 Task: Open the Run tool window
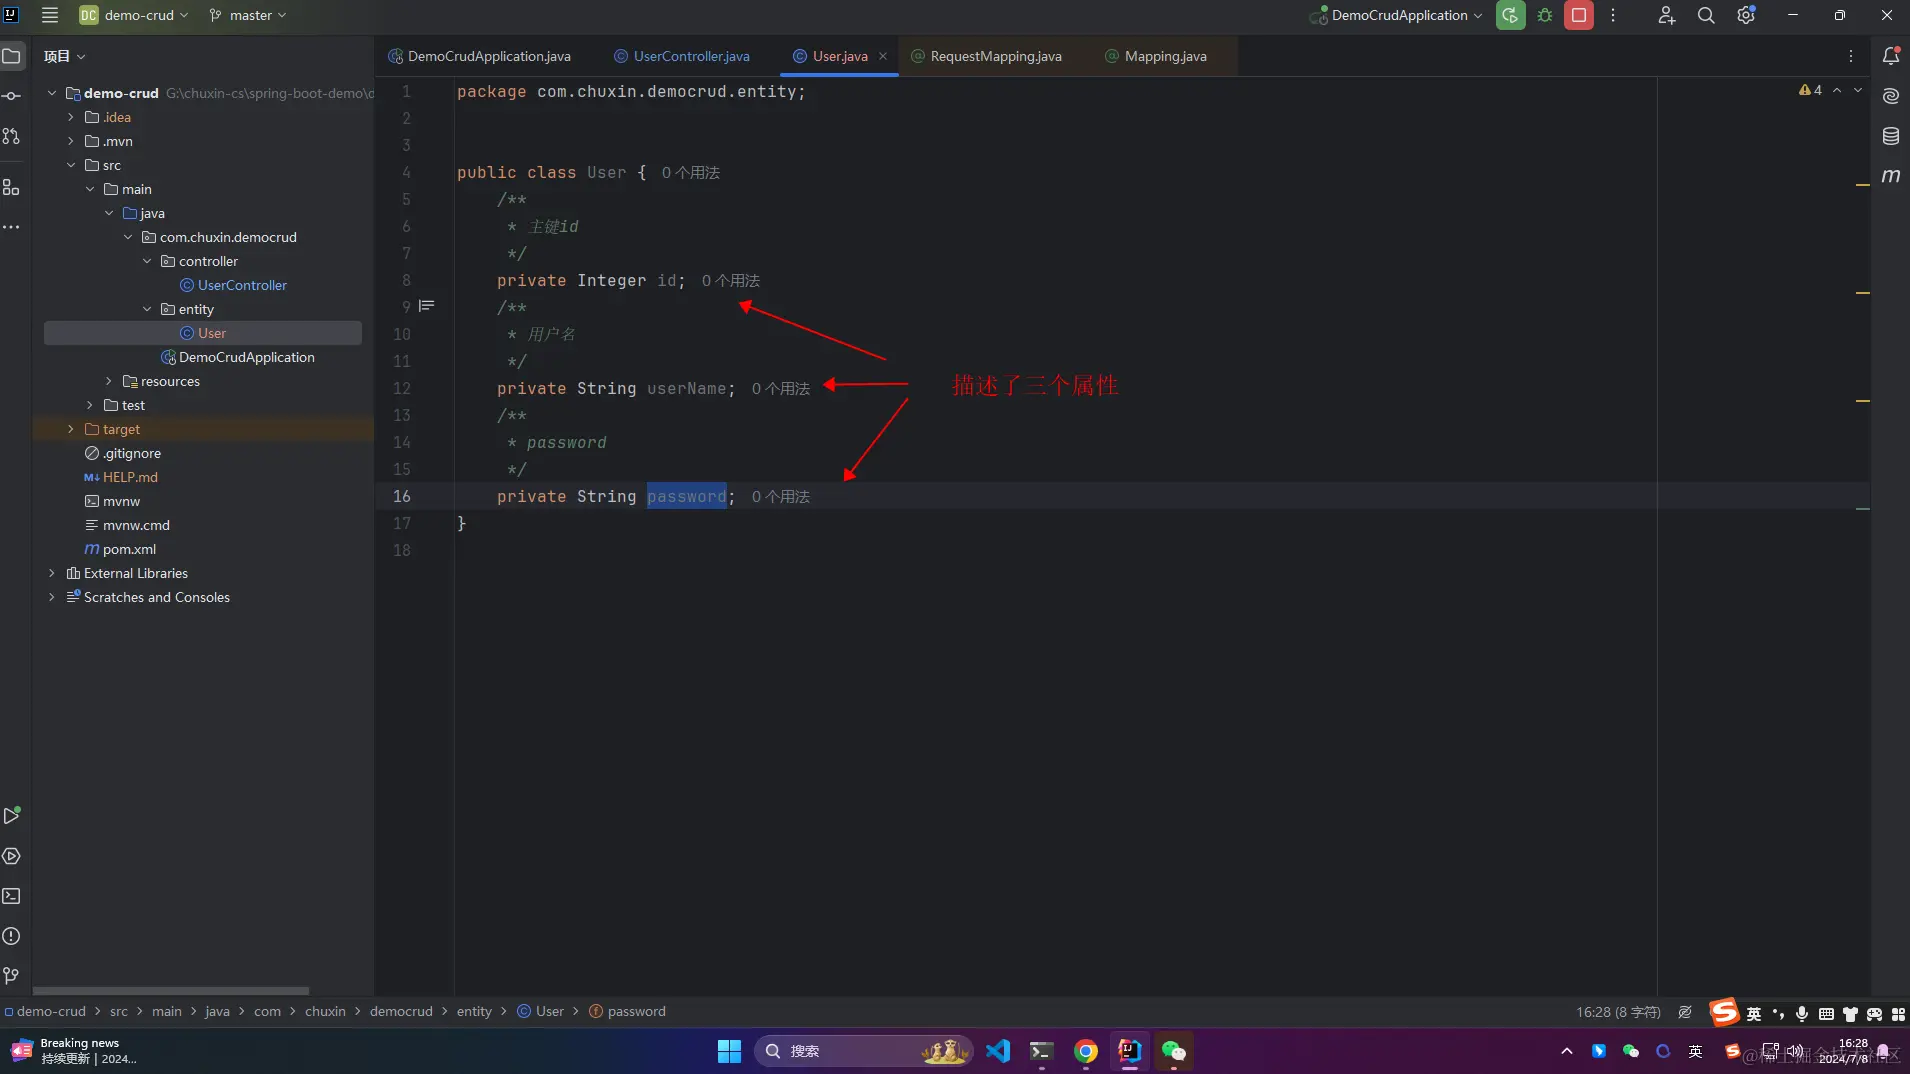[x=12, y=816]
